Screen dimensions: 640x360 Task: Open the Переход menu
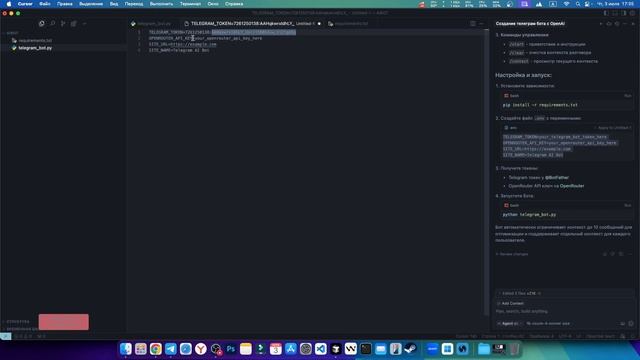pyautogui.click(x=134, y=4)
